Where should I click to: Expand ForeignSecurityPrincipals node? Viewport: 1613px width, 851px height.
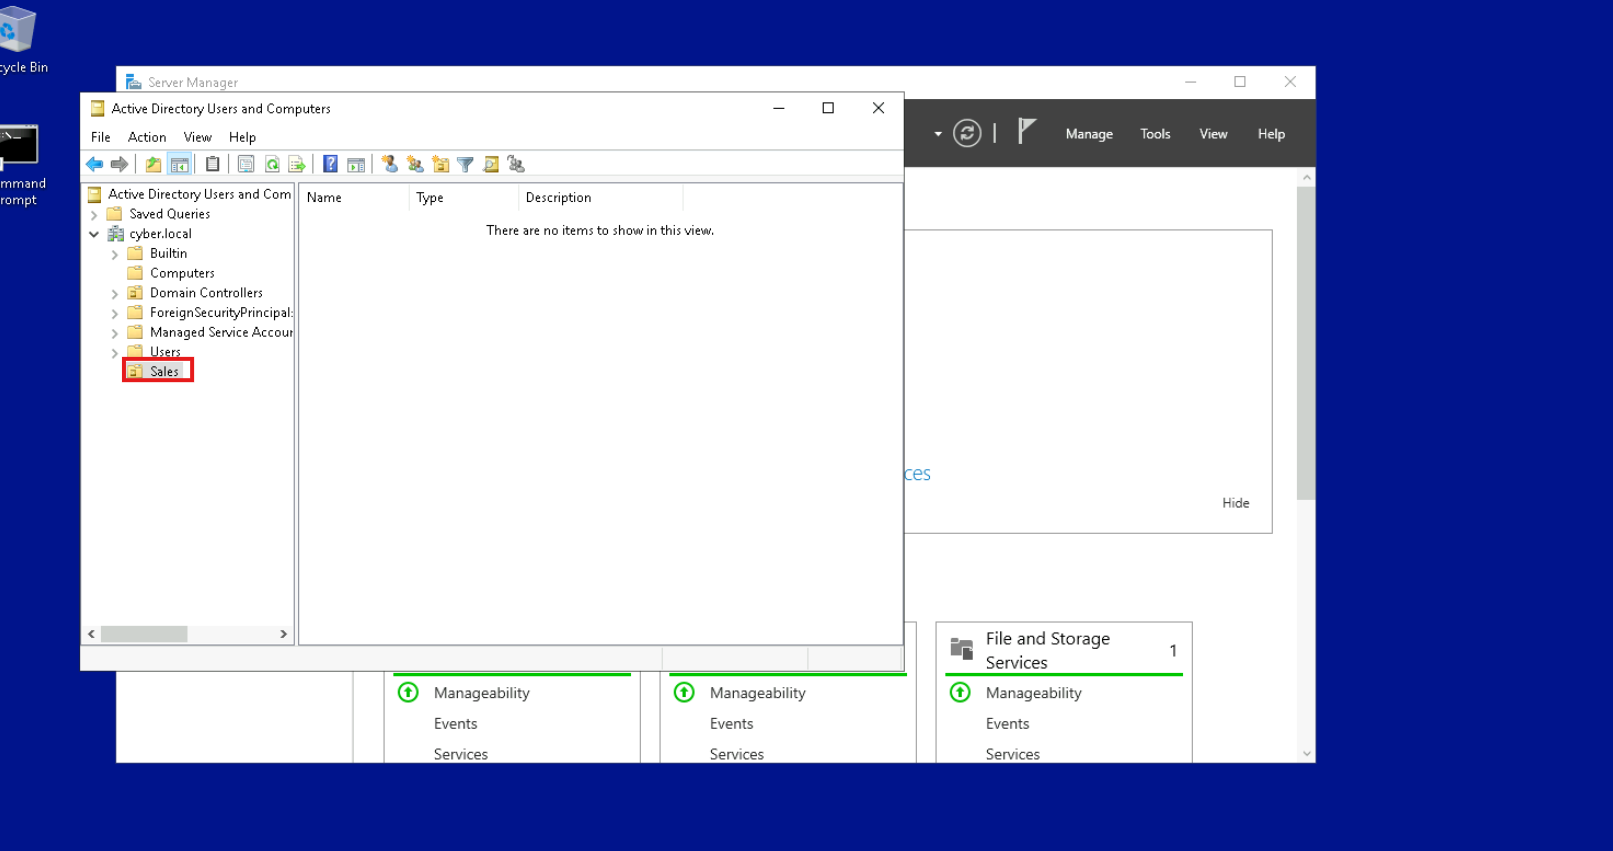click(x=115, y=313)
